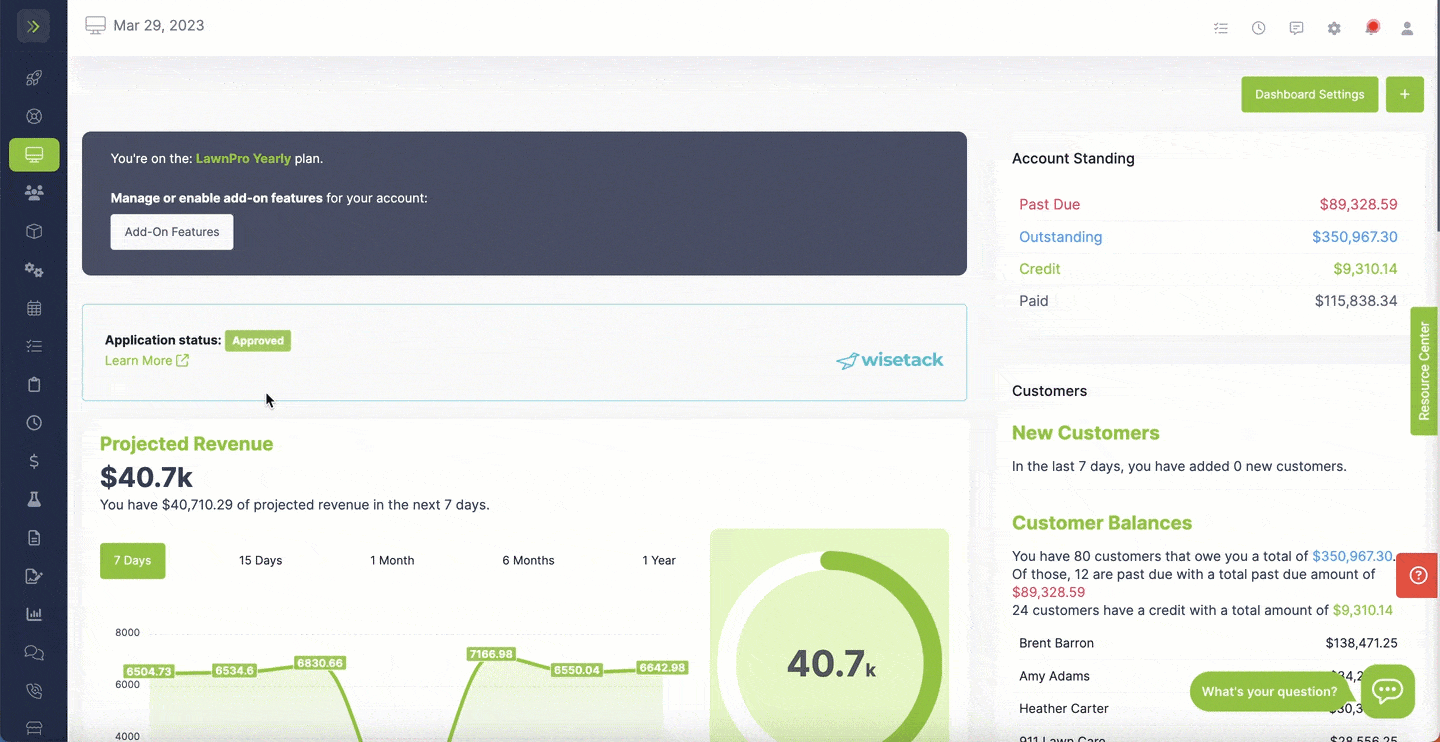Viewport: 1440px width, 742px height.
Task: Click the LawnPro Yearly plan name
Action: tap(243, 158)
